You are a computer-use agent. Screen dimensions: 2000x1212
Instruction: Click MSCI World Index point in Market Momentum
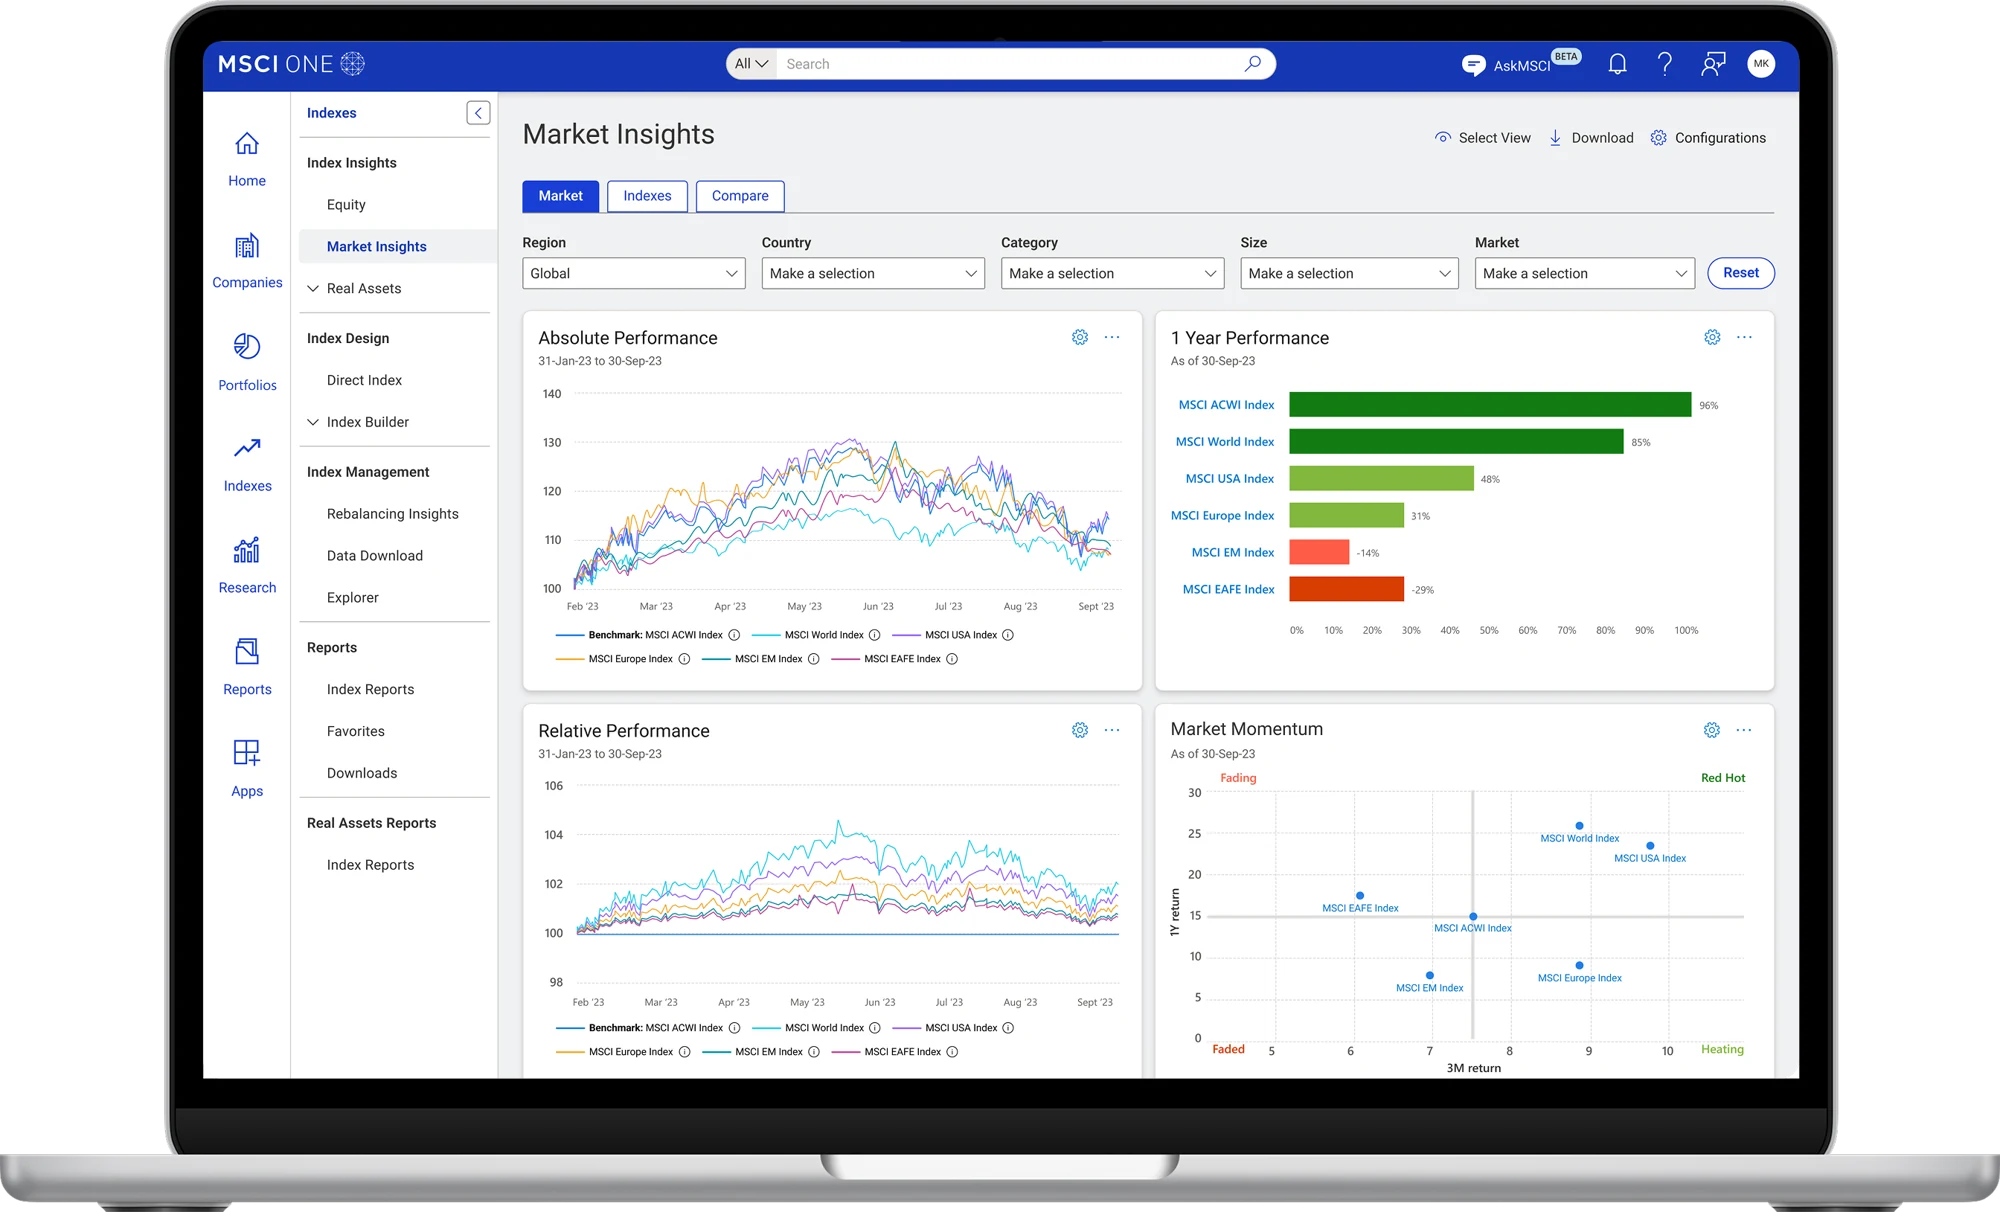1579,826
